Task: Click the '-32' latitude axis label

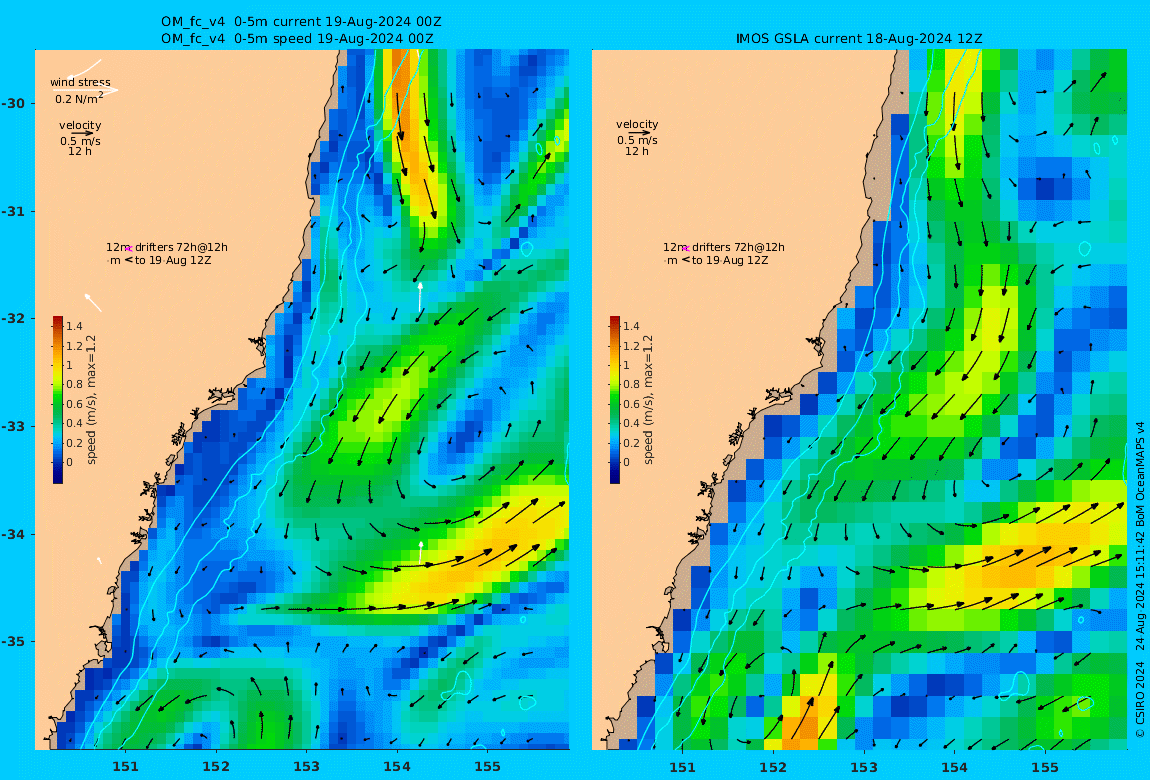Action: pyautogui.click(x=12, y=319)
